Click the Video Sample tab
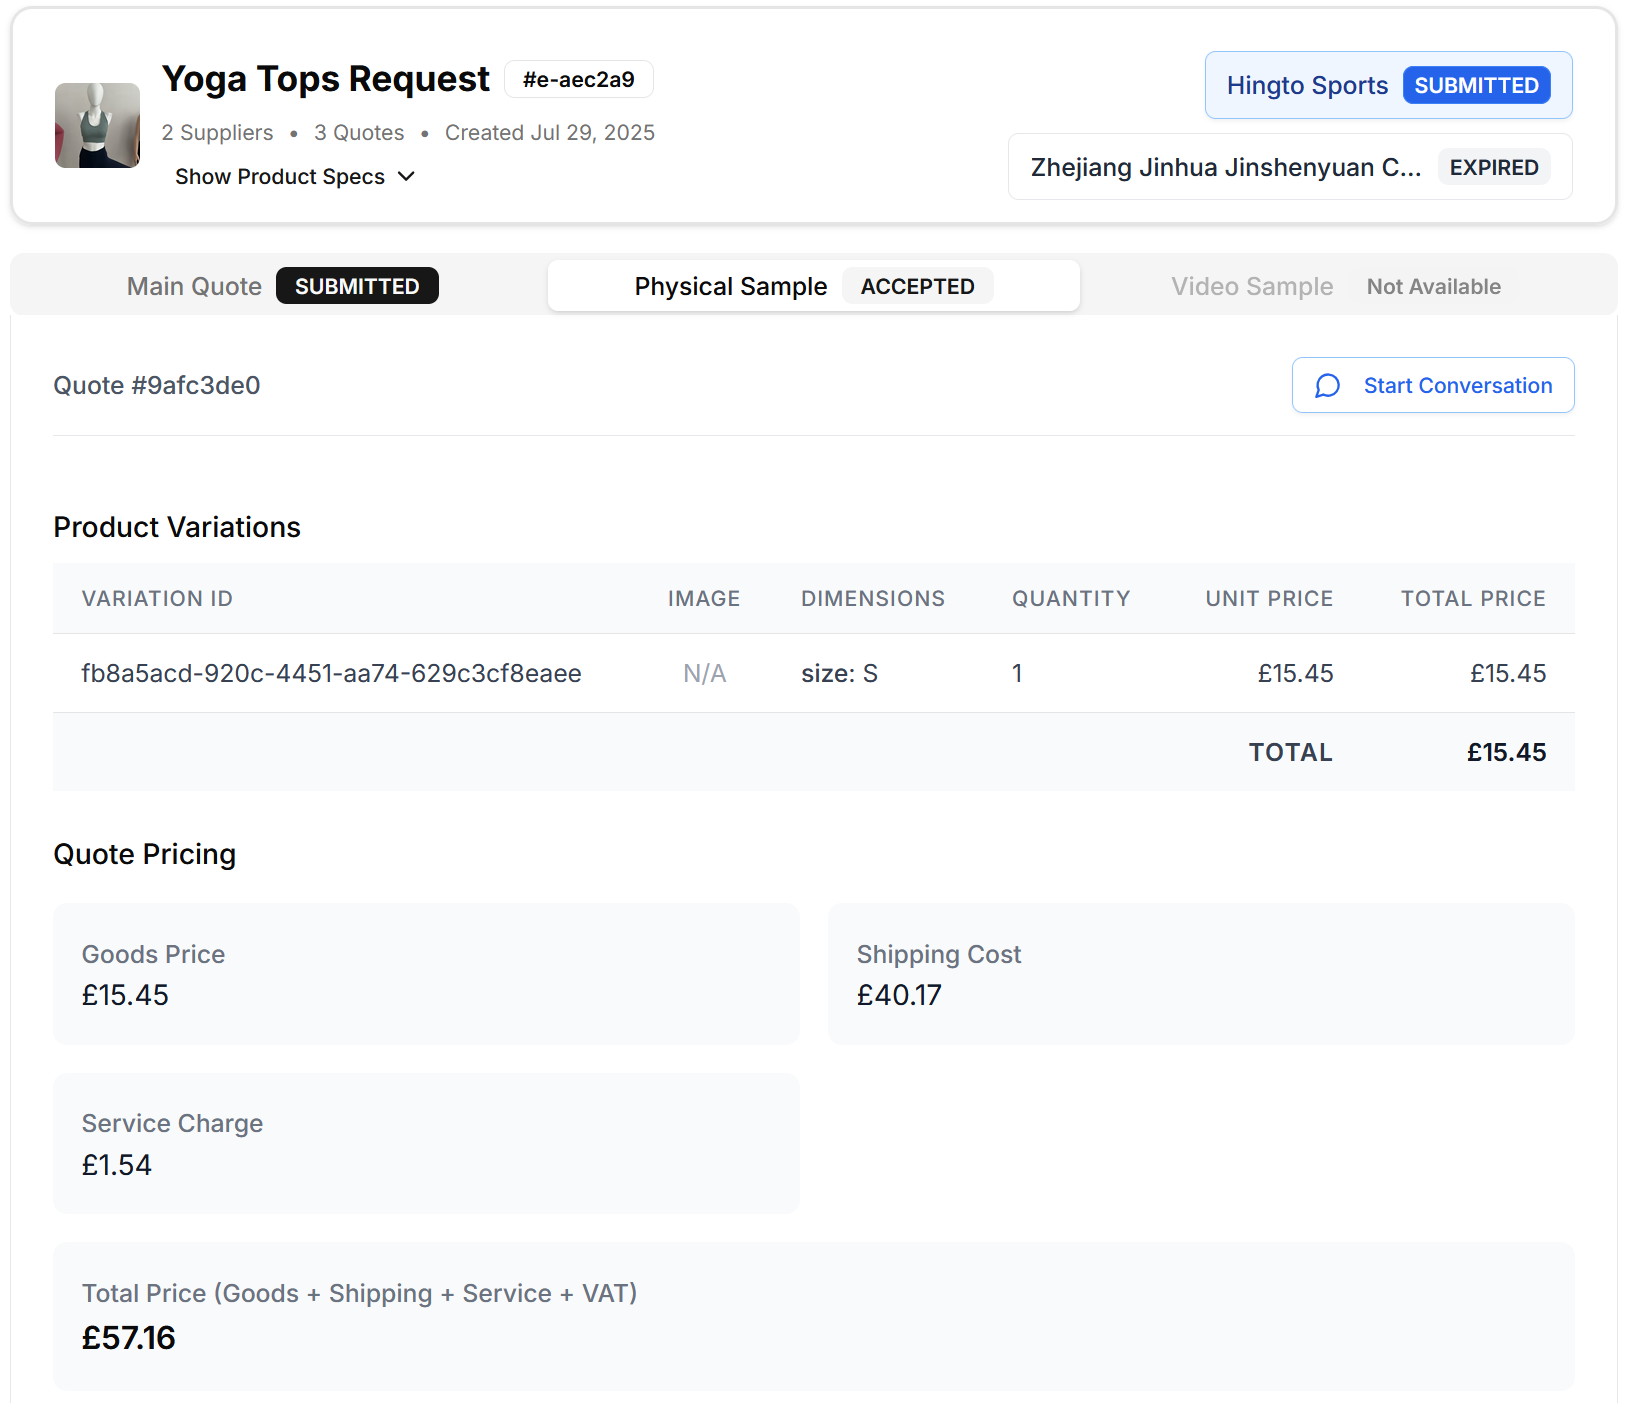The image size is (1631, 1403). (x=1251, y=286)
